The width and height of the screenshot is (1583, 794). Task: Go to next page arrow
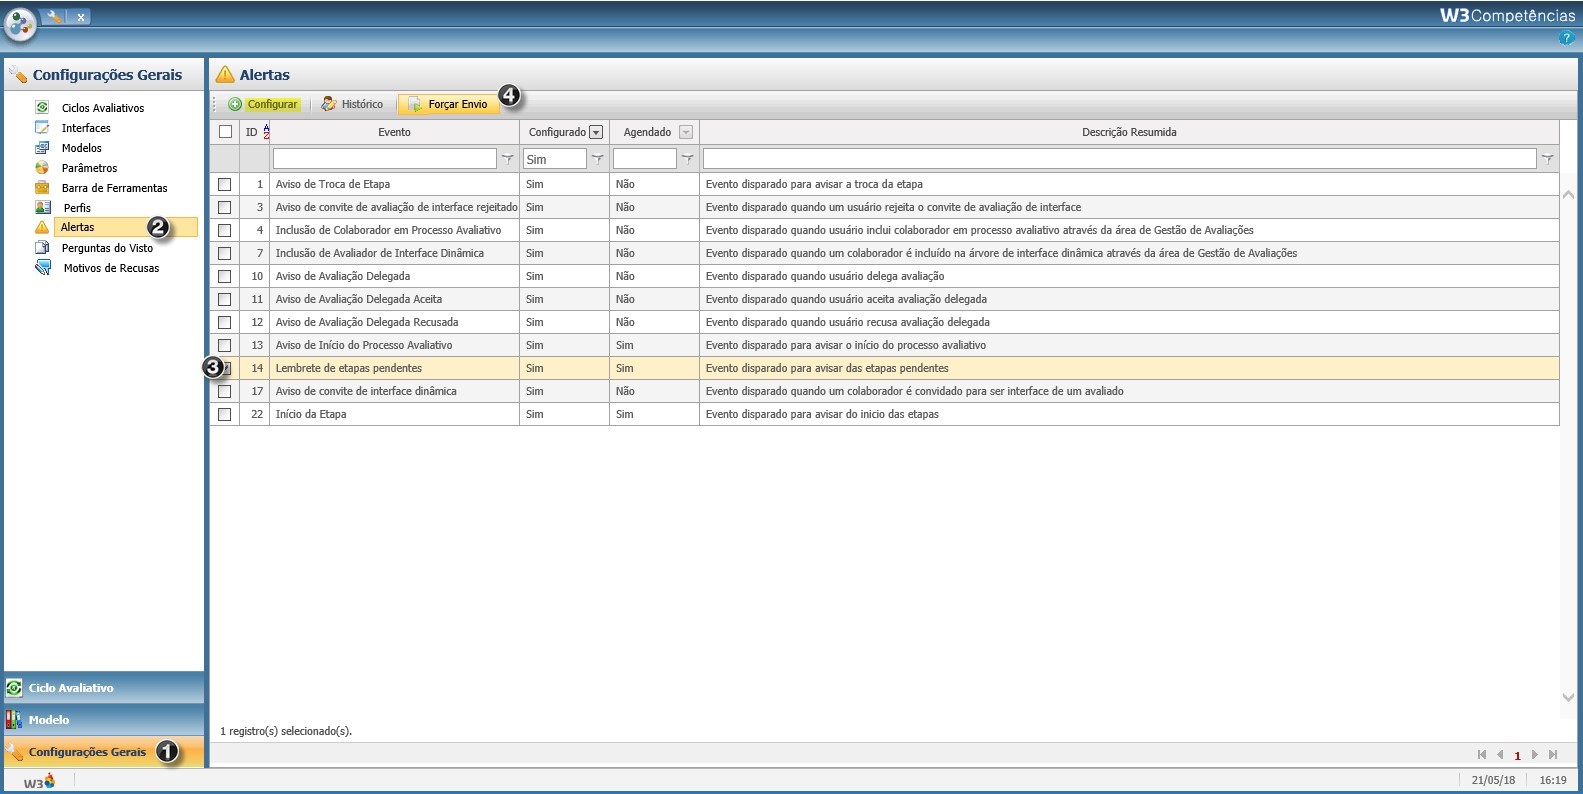[x=1535, y=755]
